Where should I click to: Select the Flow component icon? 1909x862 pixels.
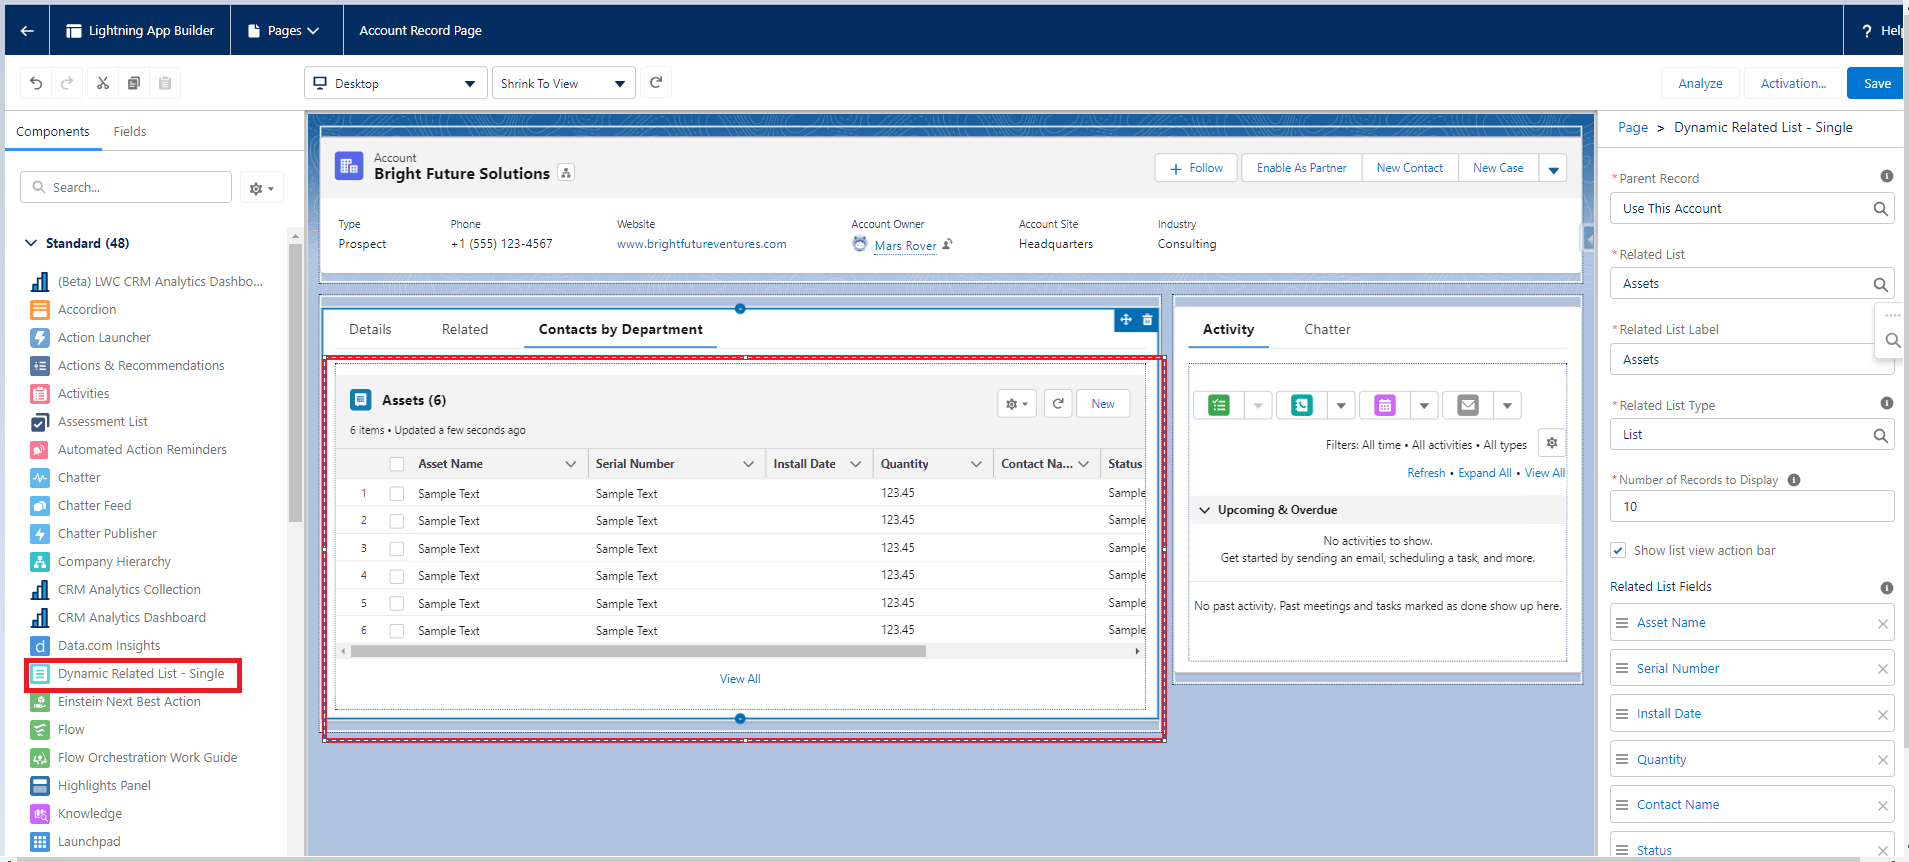[x=40, y=730]
